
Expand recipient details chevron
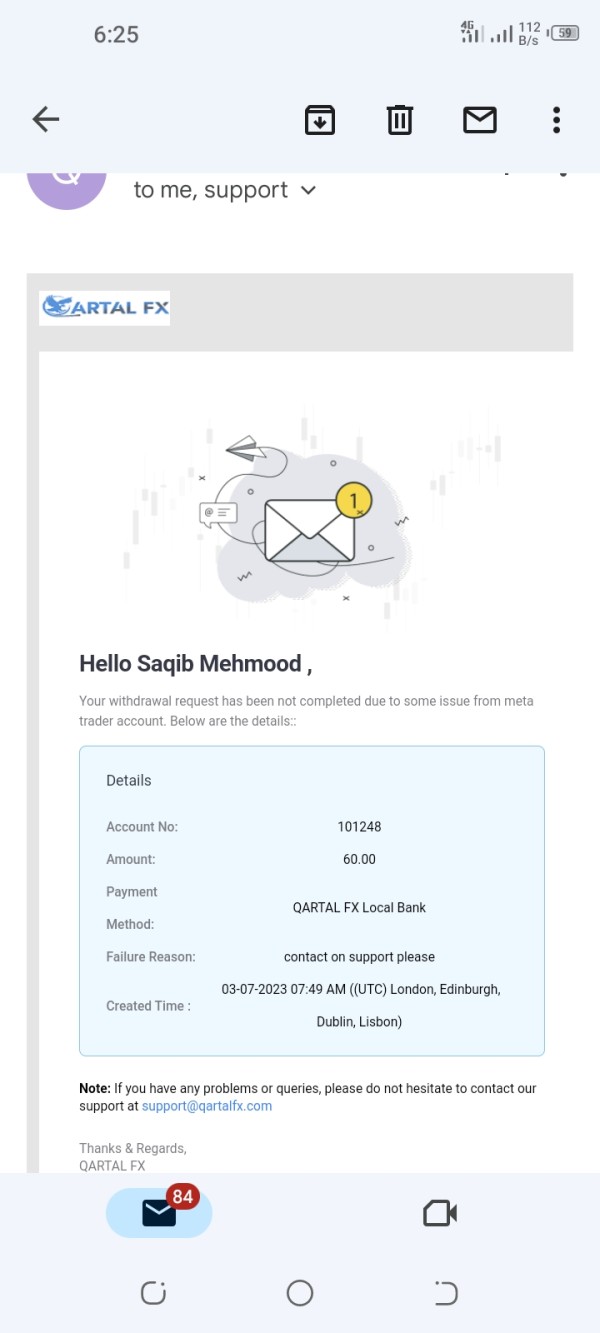pyautogui.click(x=308, y=190)
